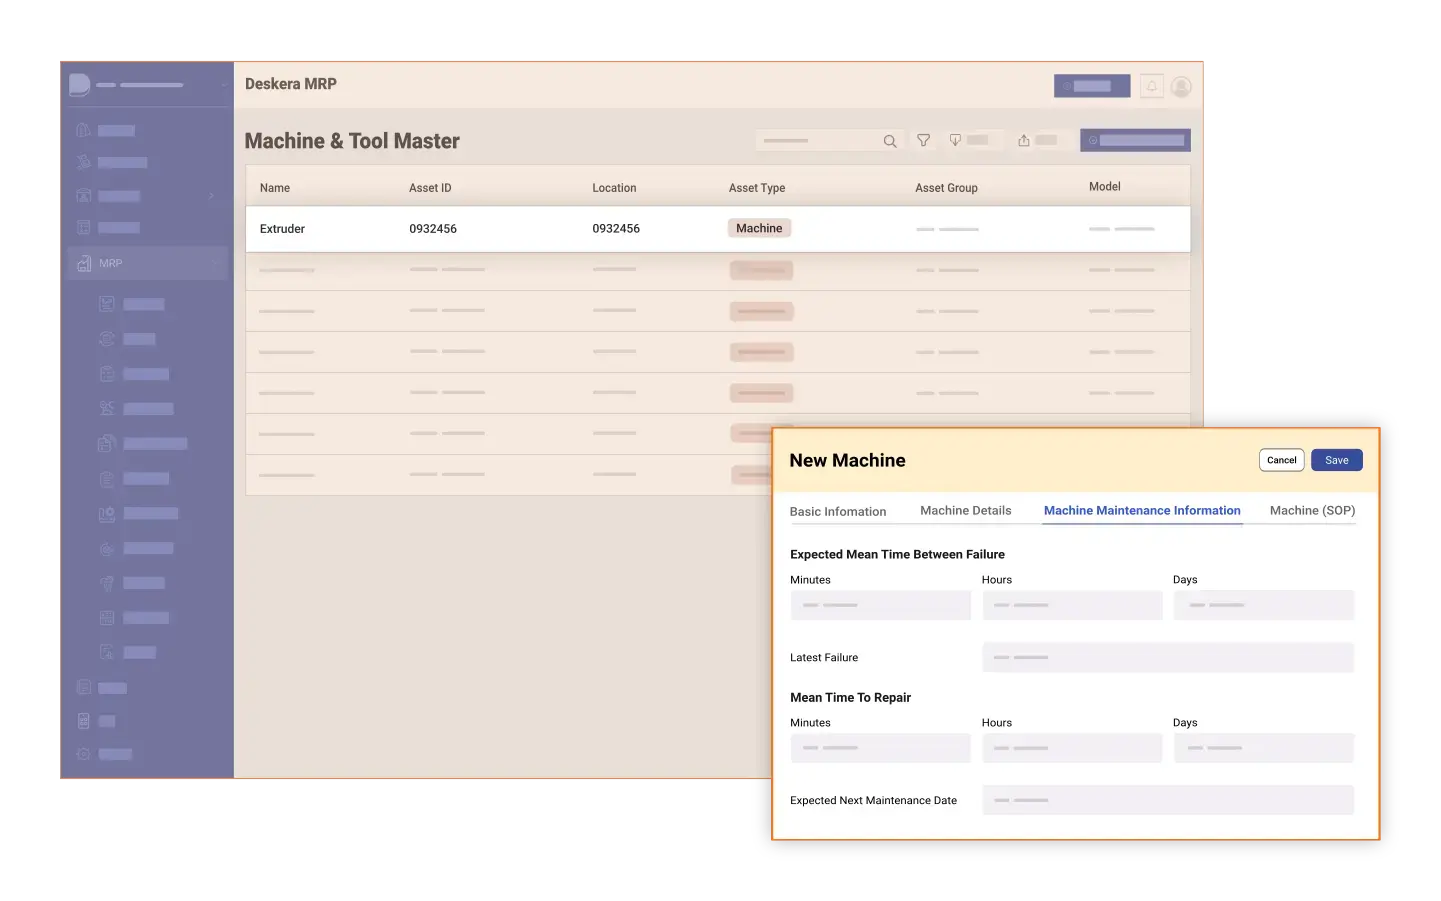Screen dimensions: 1441x901
Task: Open the filter funnel icon
Action: pyautogui.click(x=923, y=140)
